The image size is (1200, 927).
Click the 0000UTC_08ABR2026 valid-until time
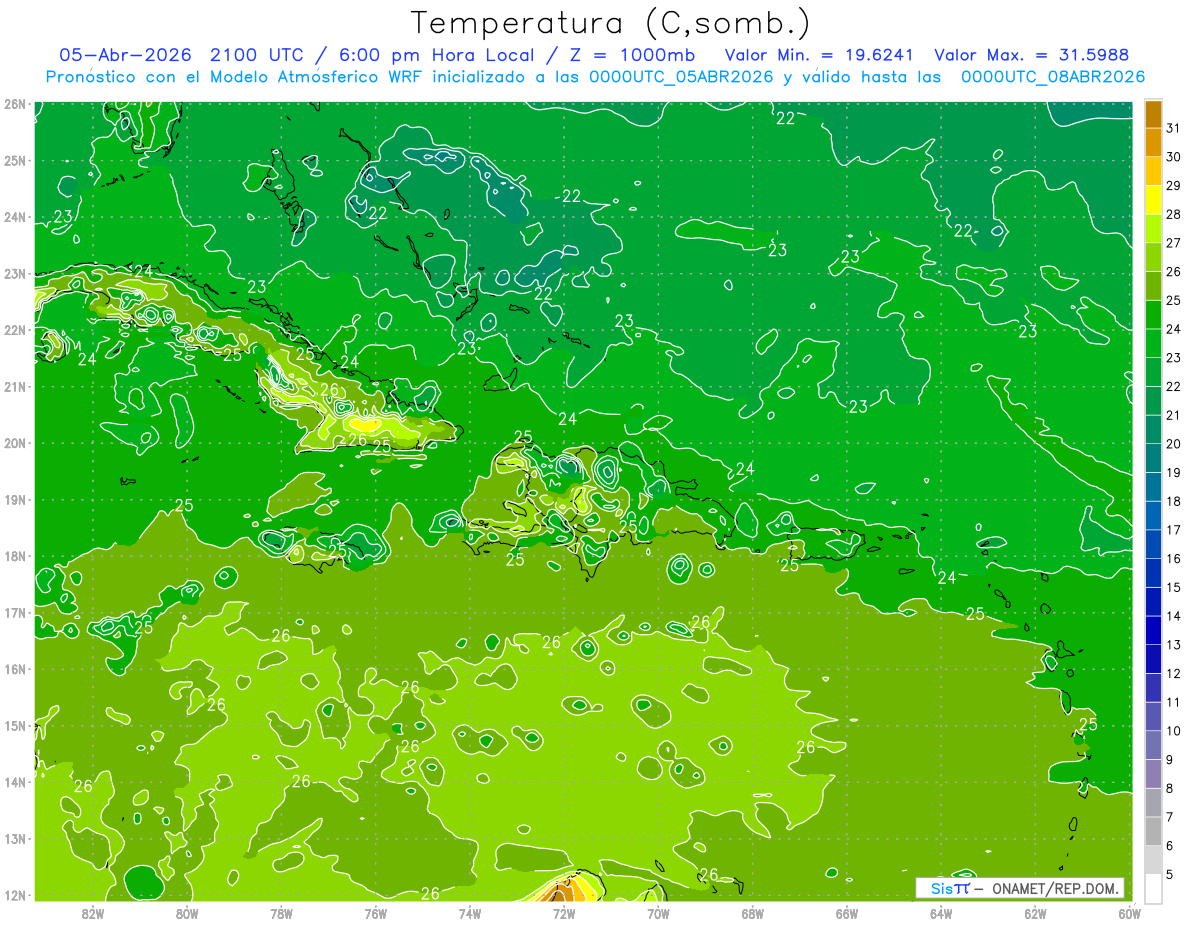coord(1053,76)
